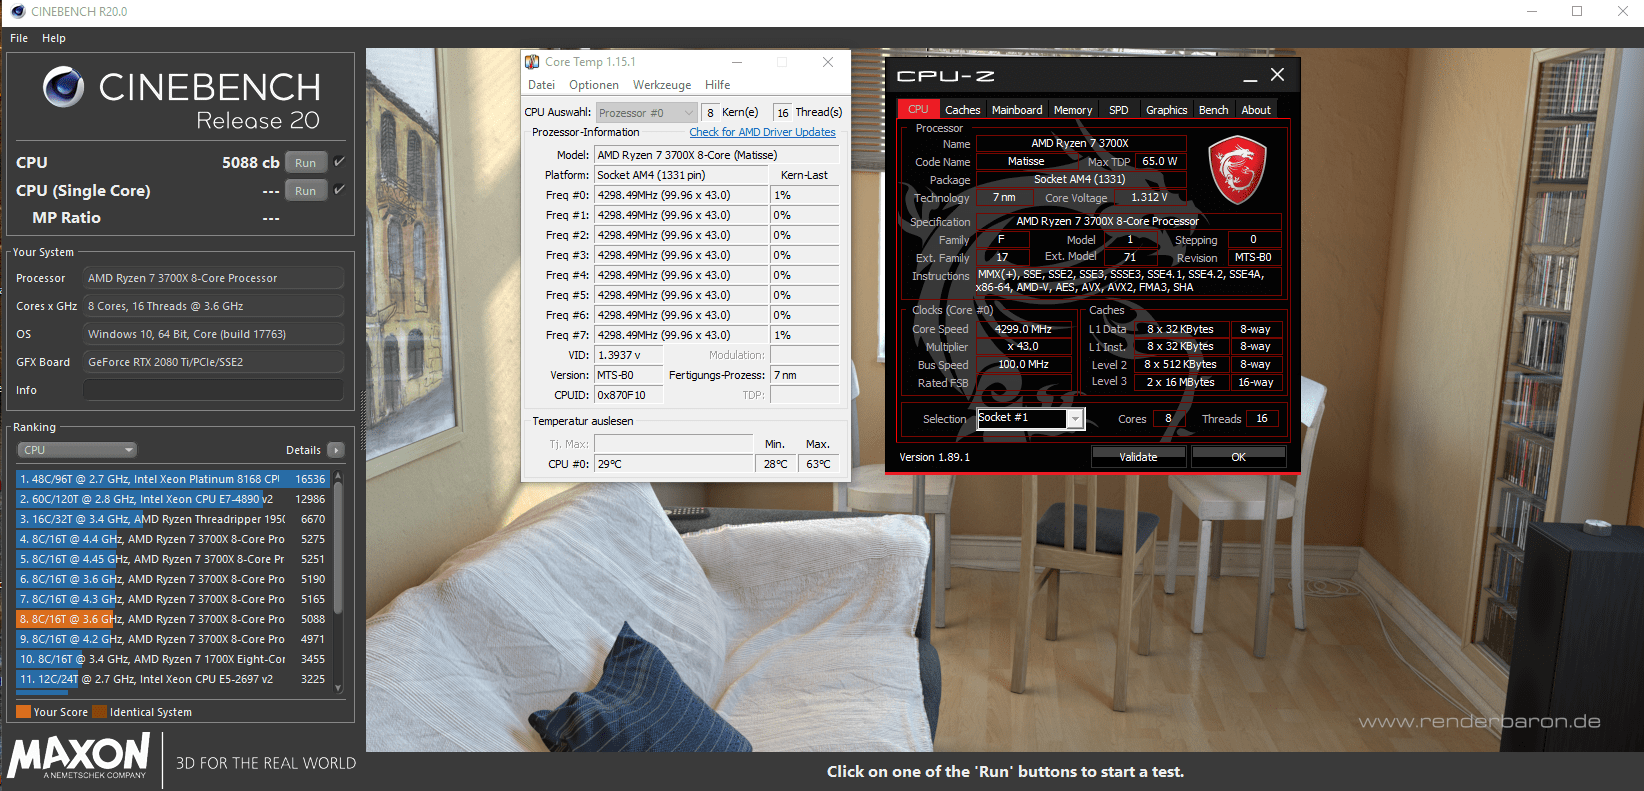Click the orange Your Score legend swatch
1644x791 pixels.
coord(23,712)
